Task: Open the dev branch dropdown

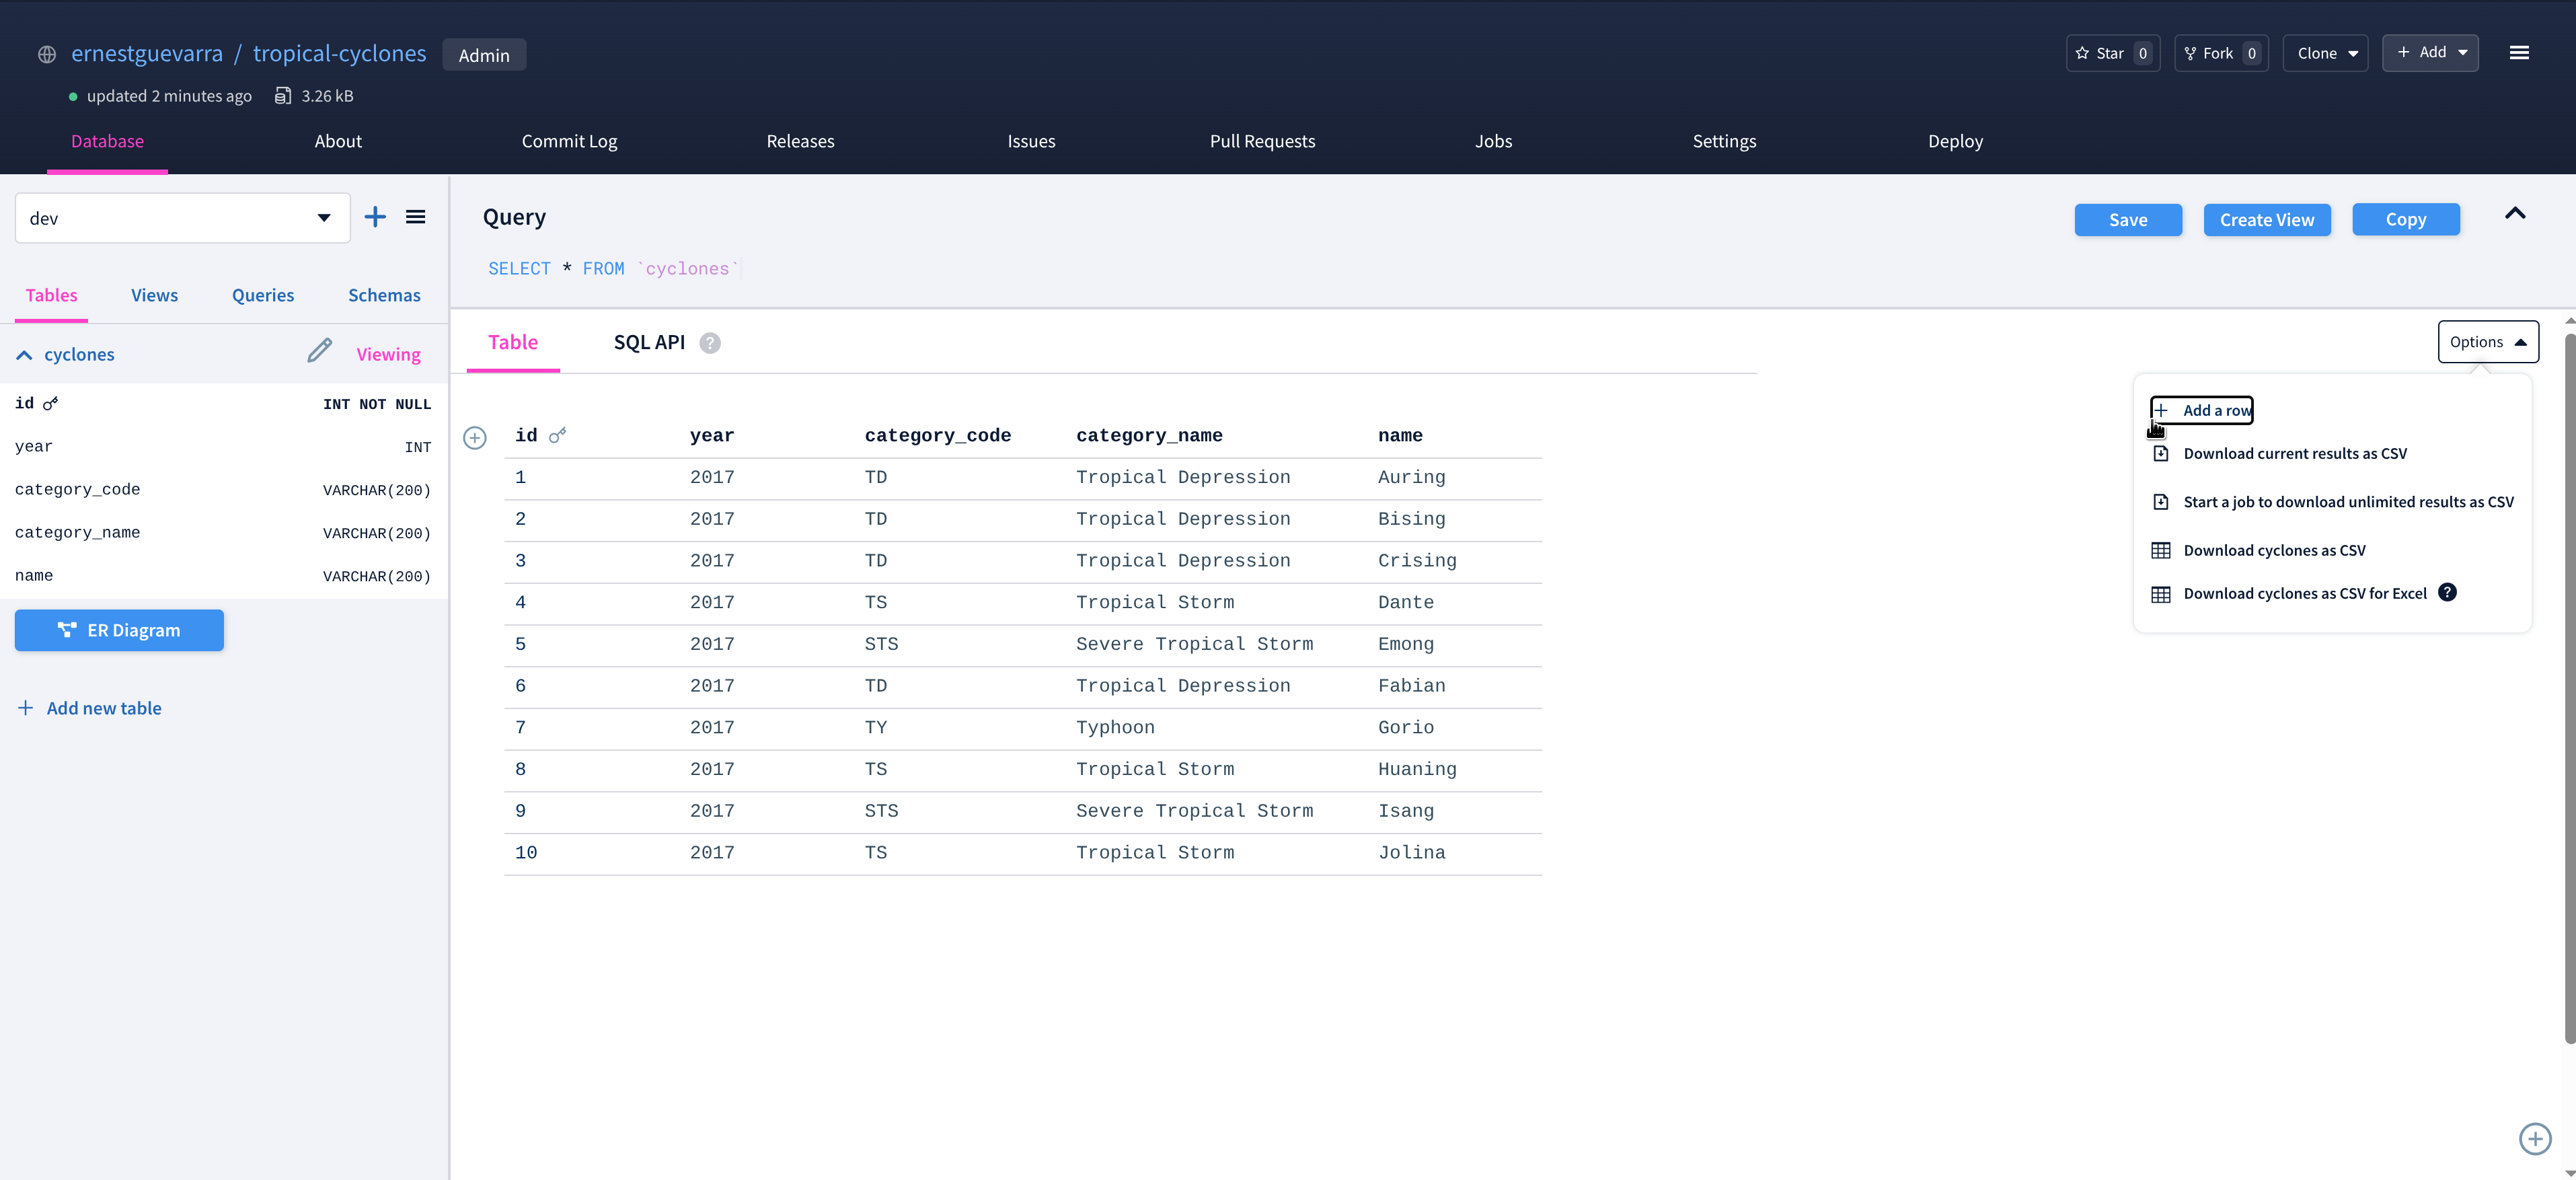Action: pyautogui.click(x=182, y=218)
